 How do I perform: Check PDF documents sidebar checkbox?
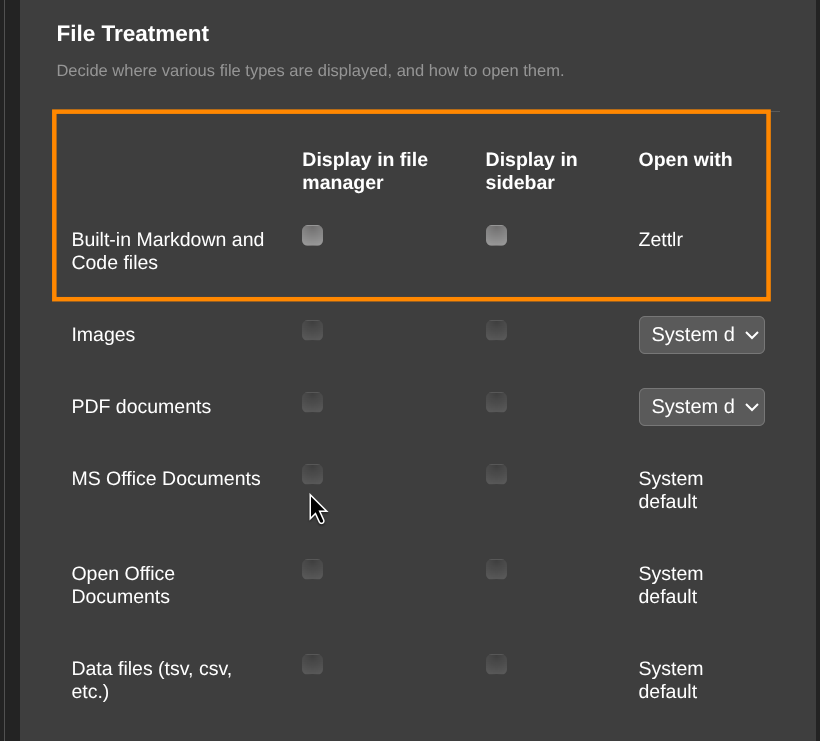click(496, 402)
